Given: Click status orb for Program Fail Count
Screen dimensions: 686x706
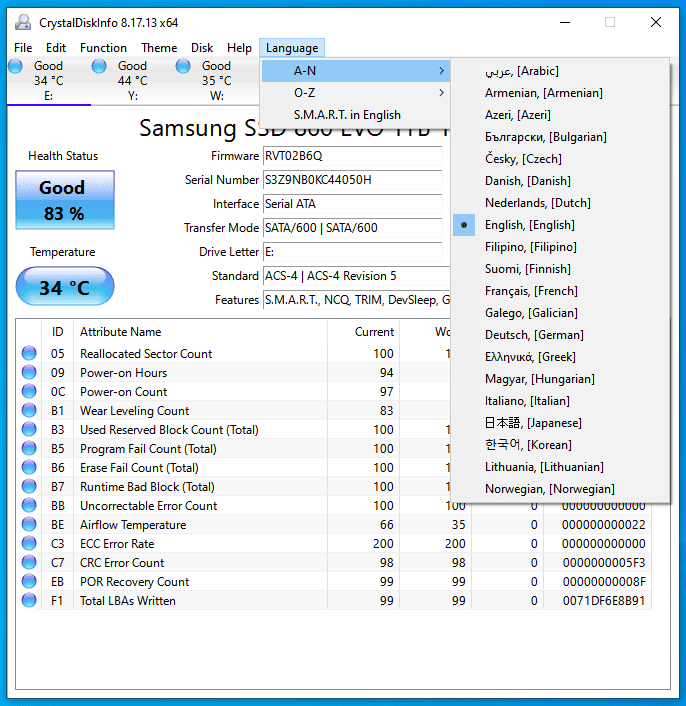Looking at the screenshot, I should [29, 448].
